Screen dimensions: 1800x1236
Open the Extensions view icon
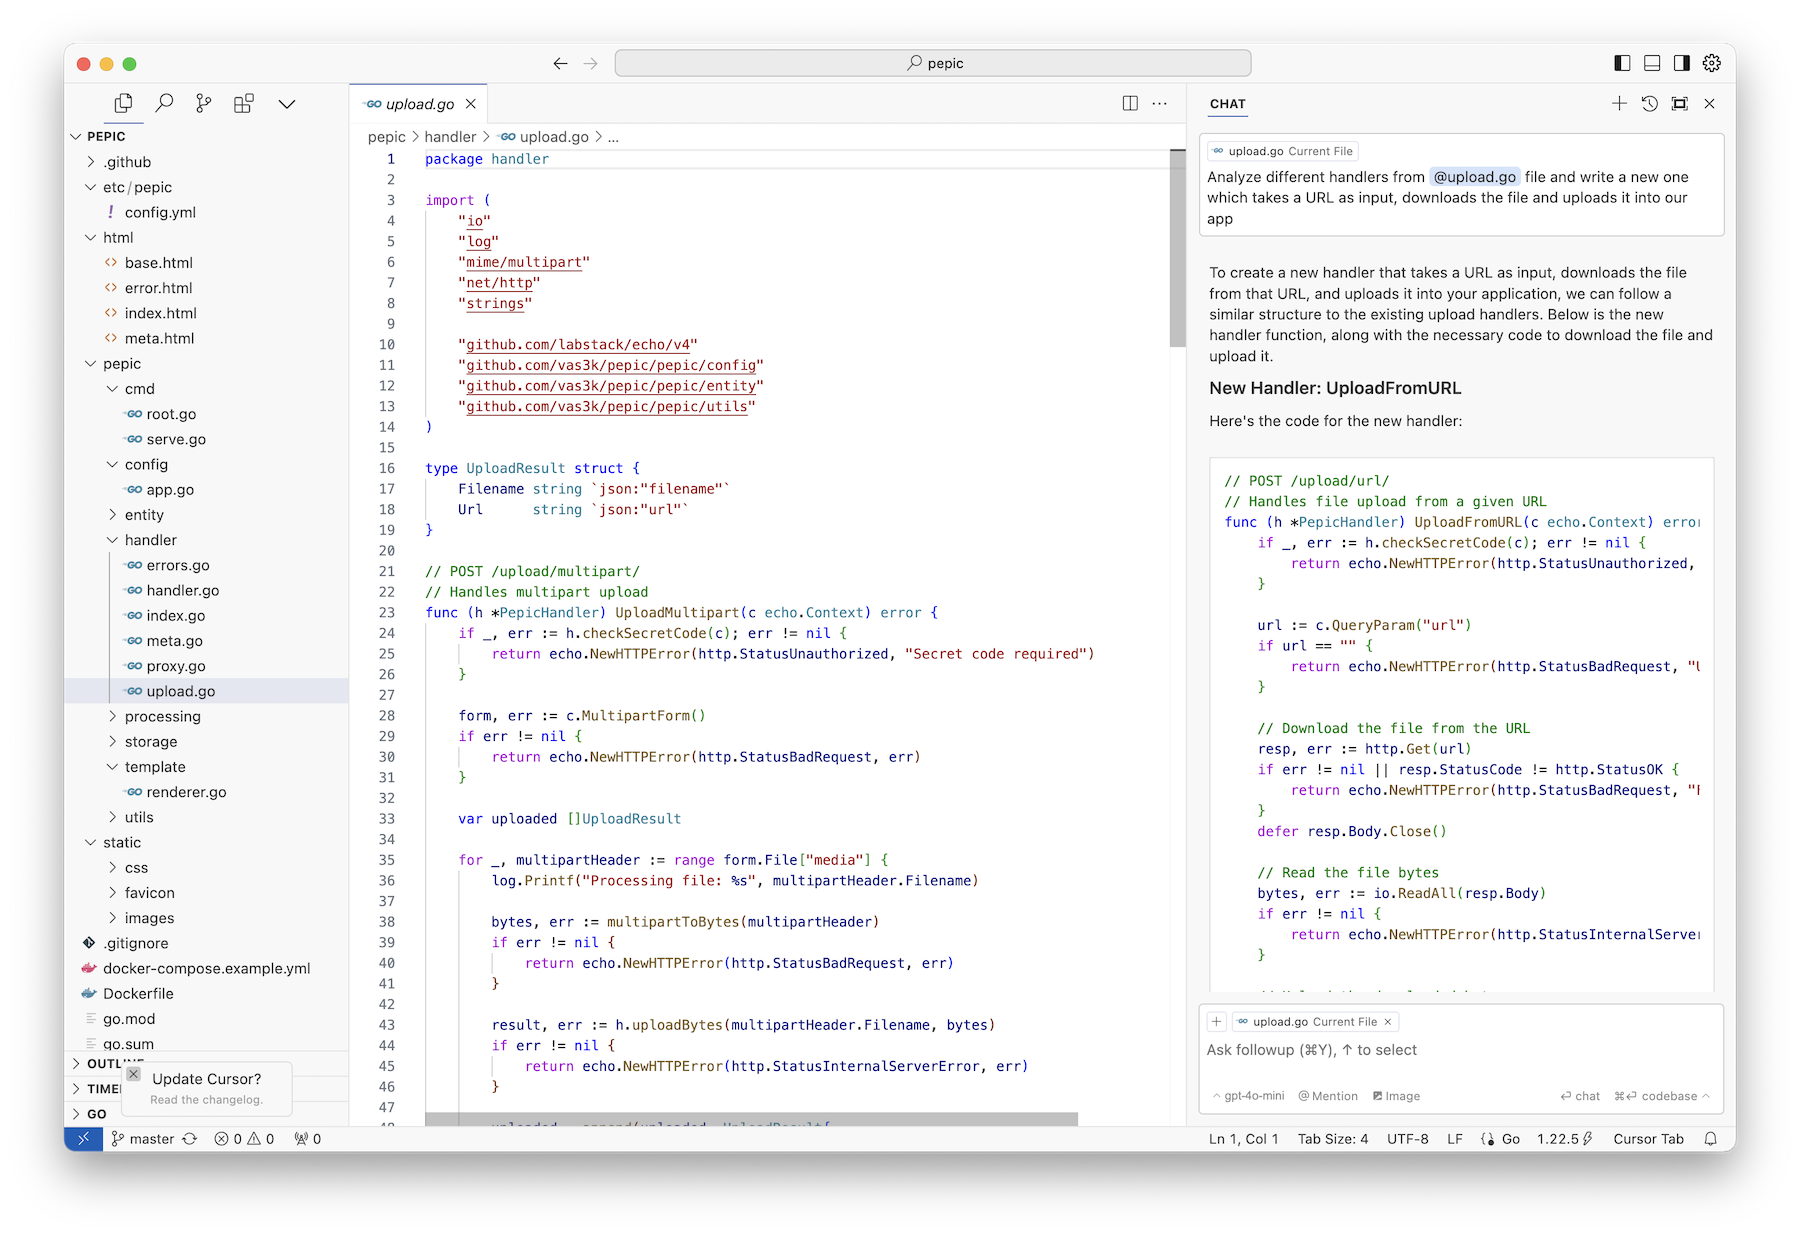[x=244, y=103]
